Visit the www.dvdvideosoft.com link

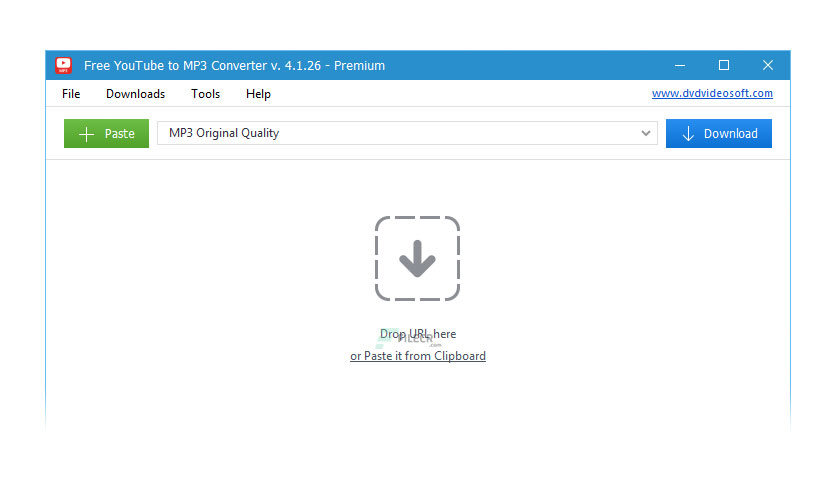[712, 93]
